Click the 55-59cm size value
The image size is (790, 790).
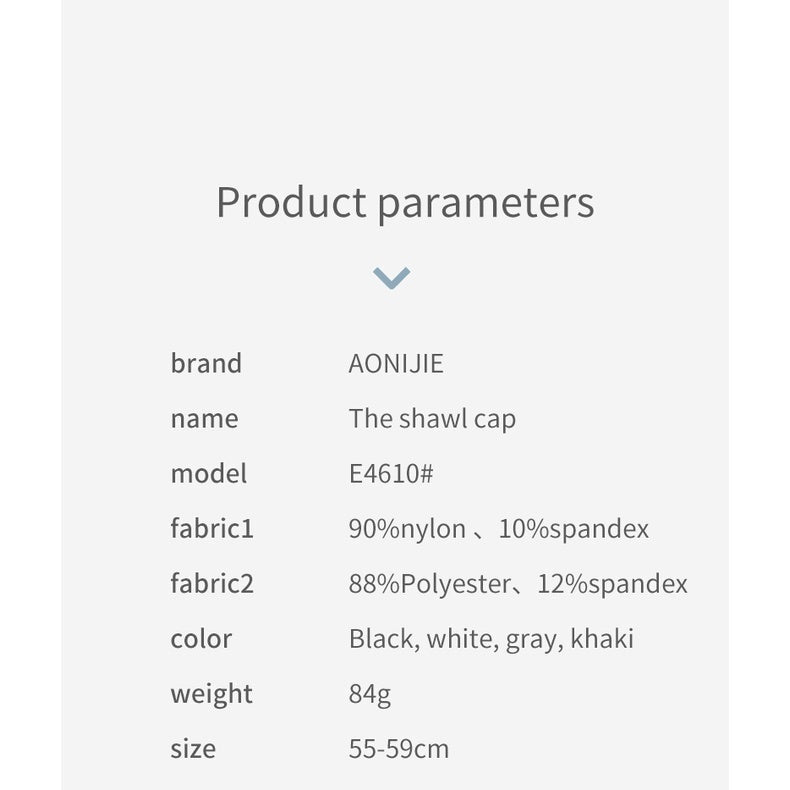399,748
